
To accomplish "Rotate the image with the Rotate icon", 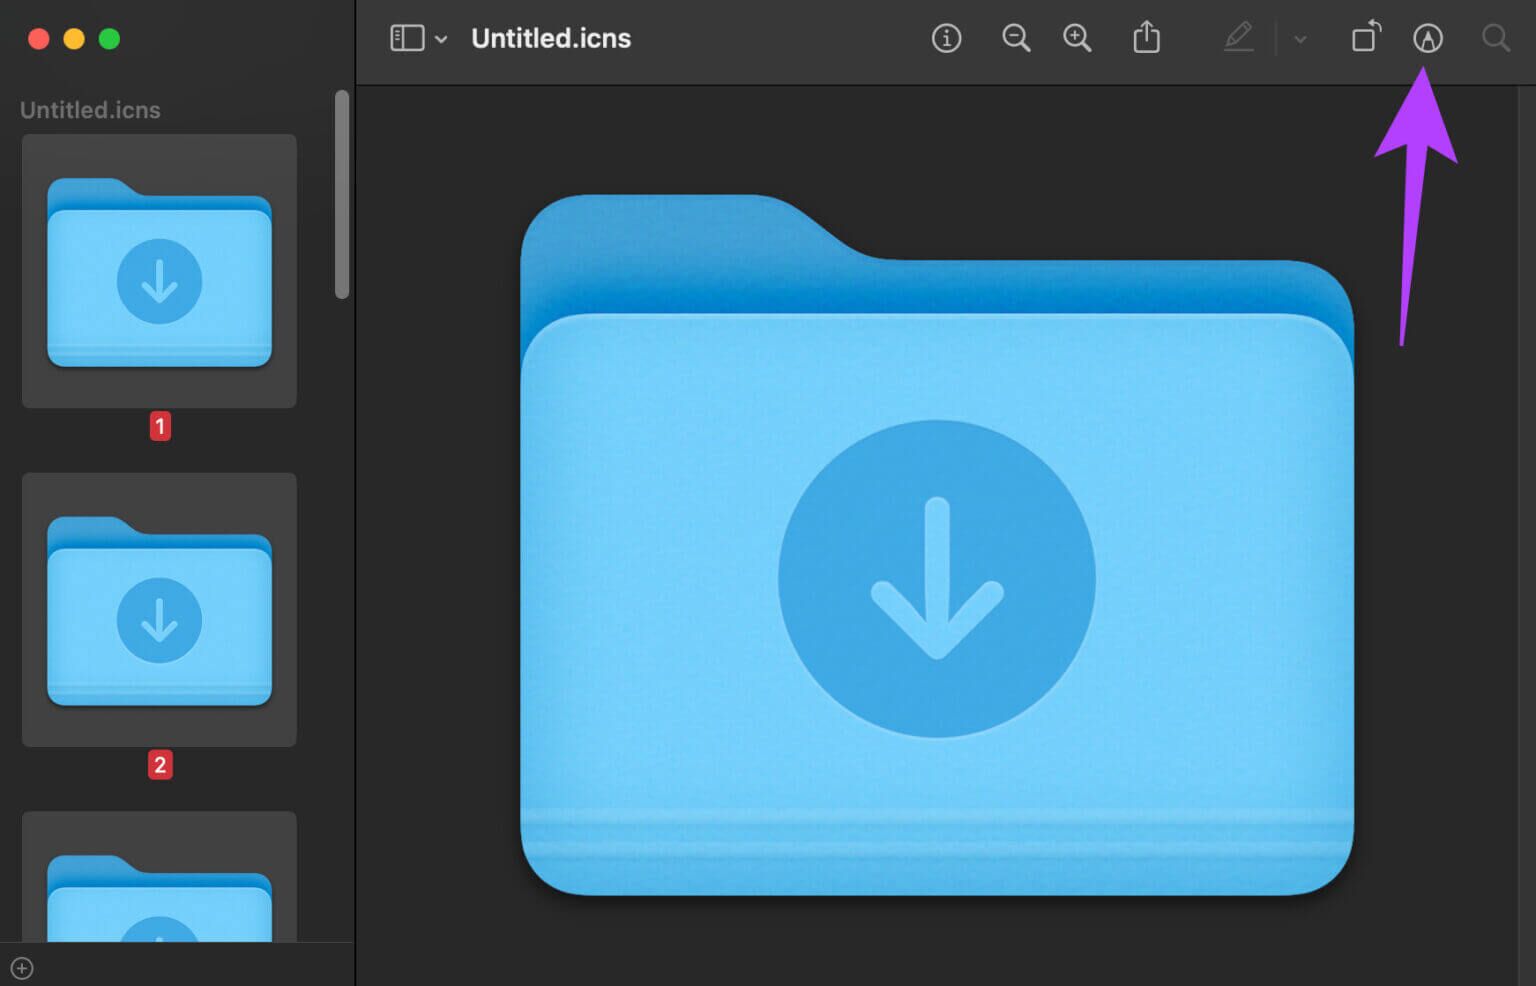I will [x=1366, y=39].
